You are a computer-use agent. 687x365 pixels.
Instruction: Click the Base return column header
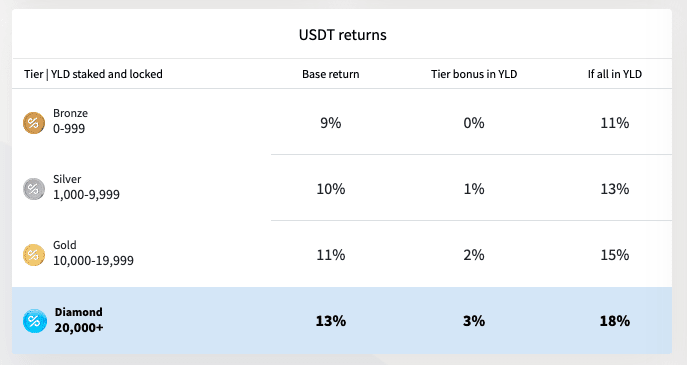click(x=331, y=74)
